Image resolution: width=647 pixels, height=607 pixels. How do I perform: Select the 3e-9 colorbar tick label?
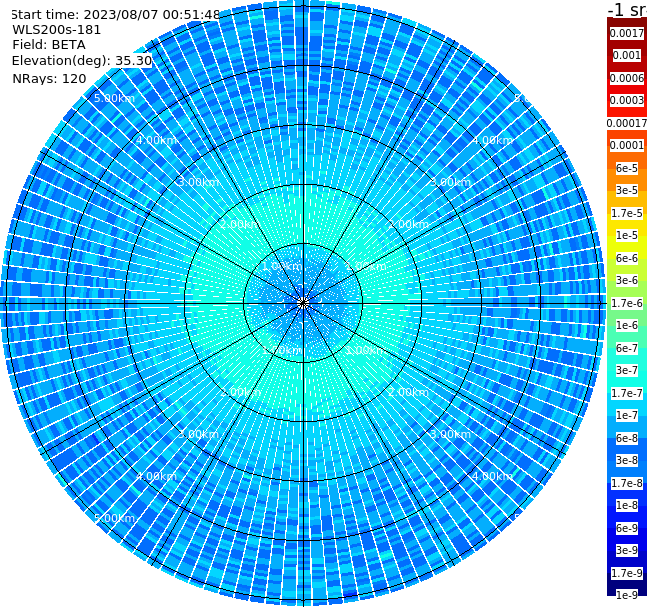coord(627,550)
